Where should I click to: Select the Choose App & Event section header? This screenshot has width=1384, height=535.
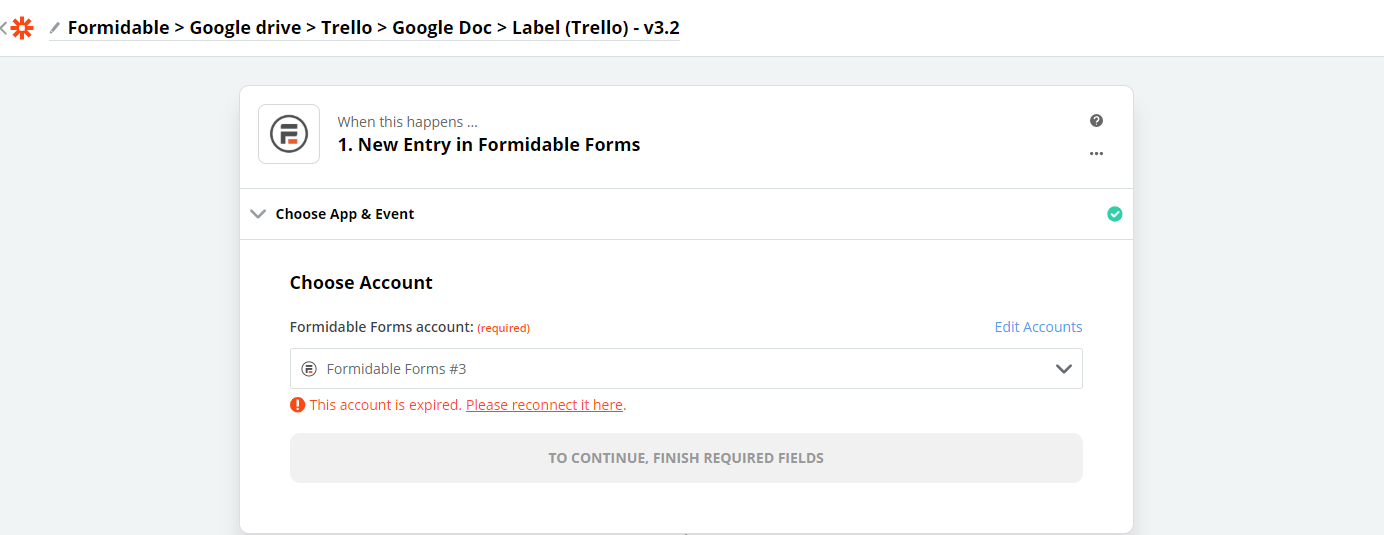click(345, 214)
